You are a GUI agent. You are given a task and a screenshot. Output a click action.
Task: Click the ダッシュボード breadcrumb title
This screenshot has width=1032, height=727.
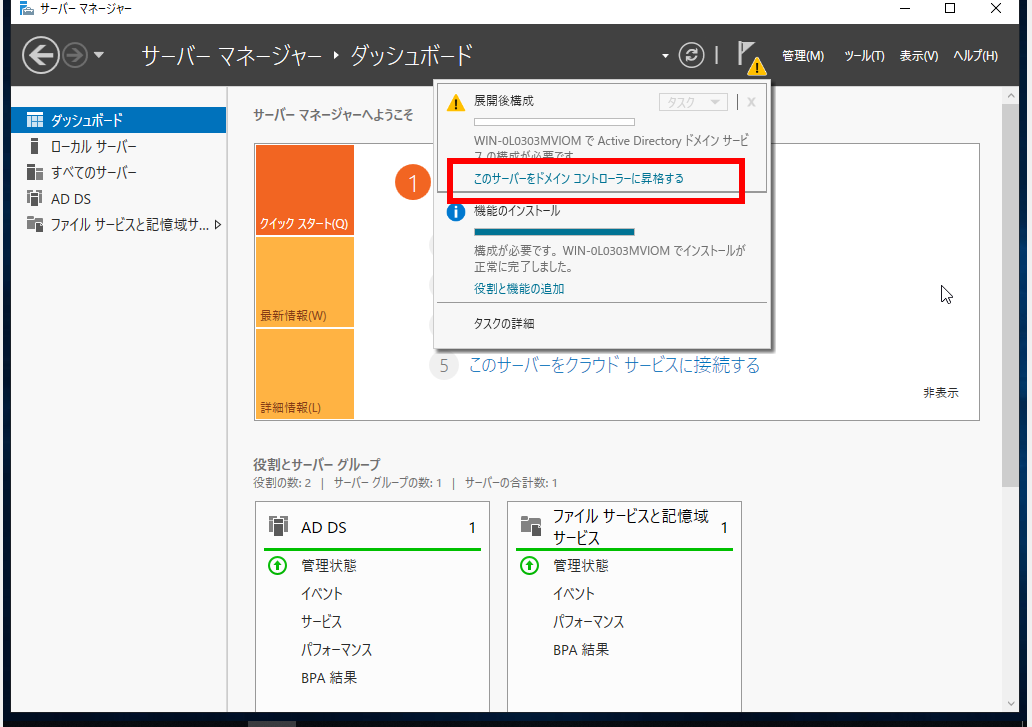[411, 55]
